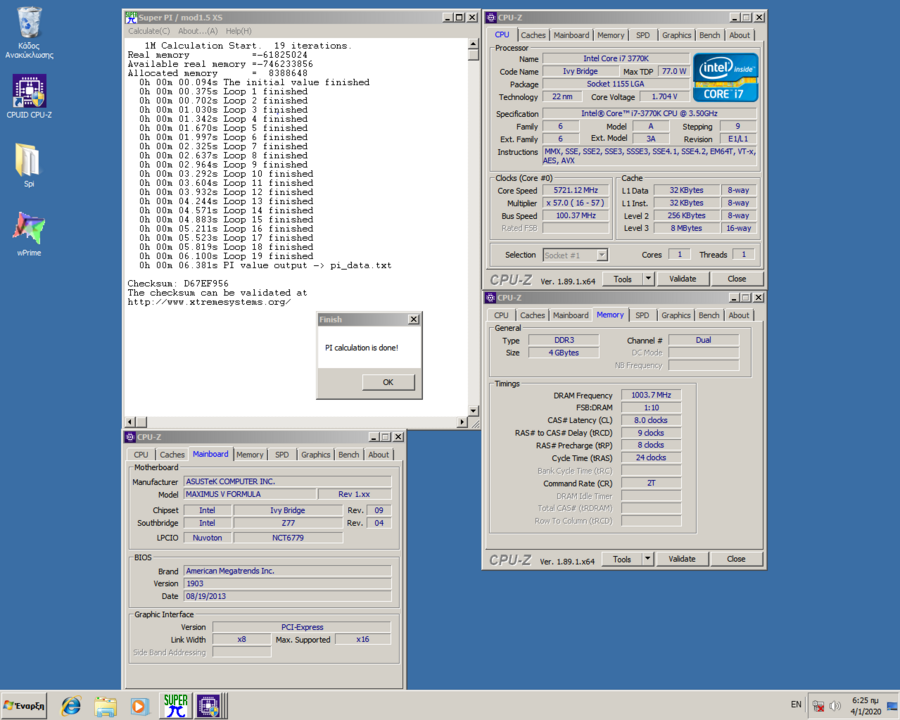Screen dimensions: 900x720
Task: Click Close button in CPU-Z CPU window
Action: pos(737,279)
